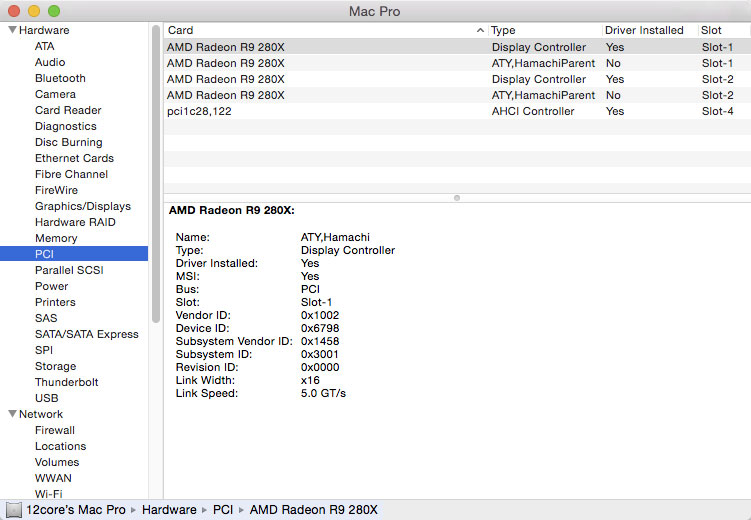The height and width of the screenshot is (520, 751).
Task: Select Camera in the sidebar
Action: [x=55, y=94]
